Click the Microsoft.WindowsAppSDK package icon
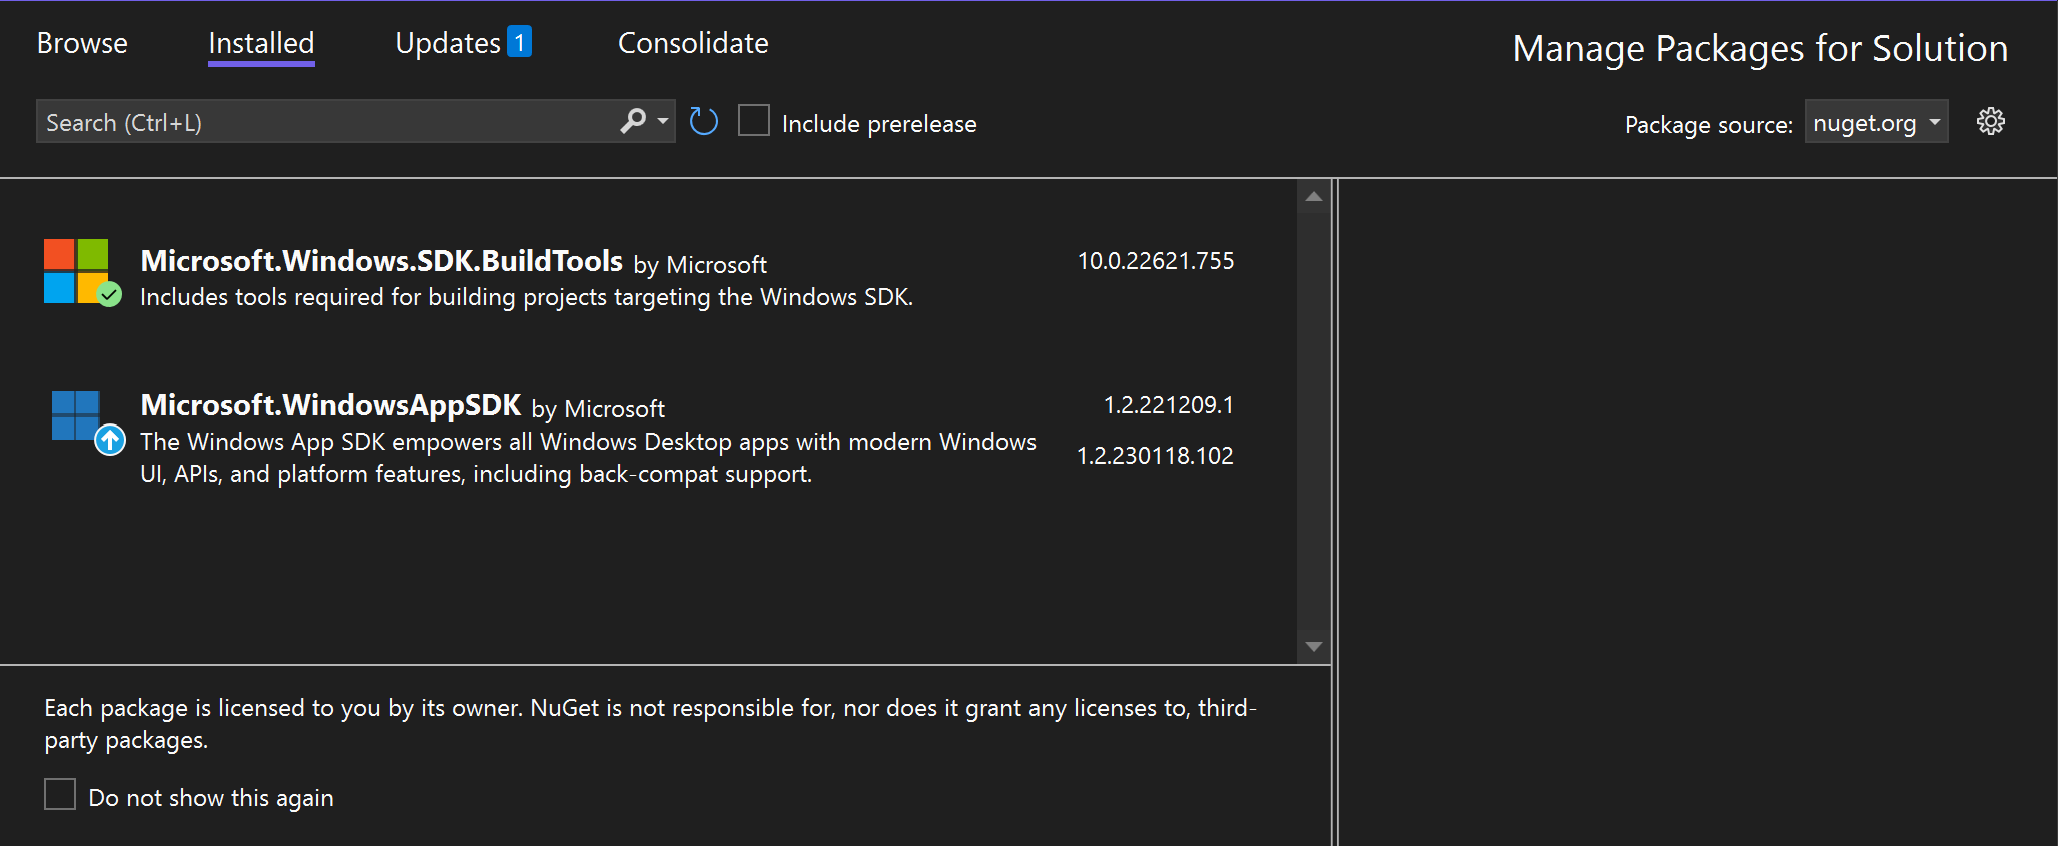Image resolution: width=2058 pixels, height=846 pixels. point(75,415)
